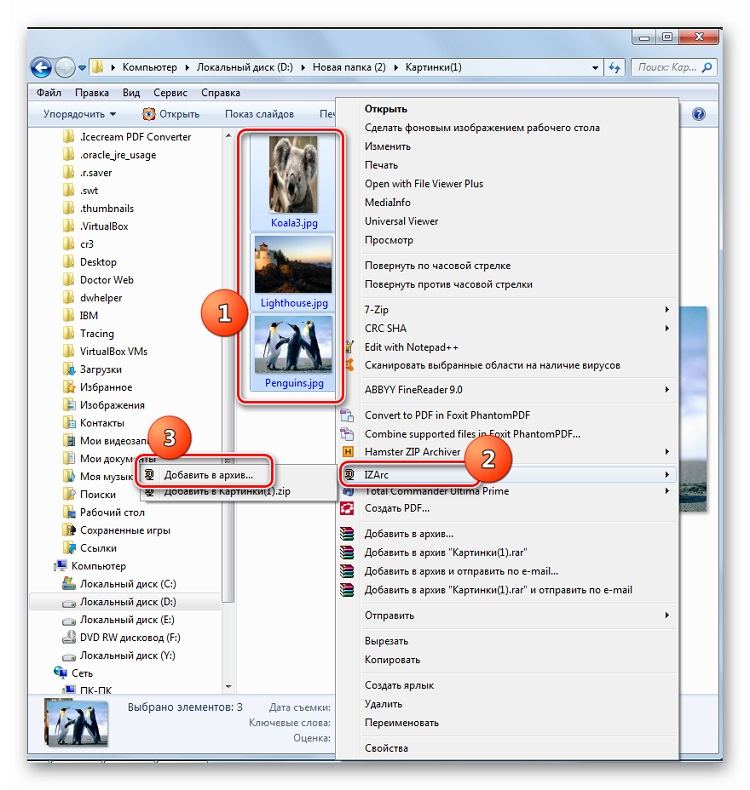Click the Сеть network icon
Screen dimensions: 750x790
60,673
